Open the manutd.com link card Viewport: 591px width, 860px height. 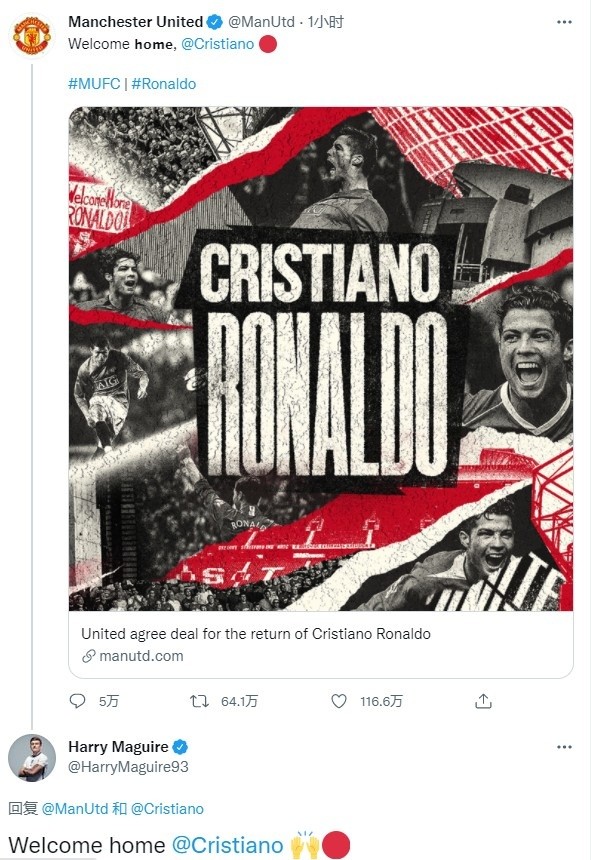321,644
